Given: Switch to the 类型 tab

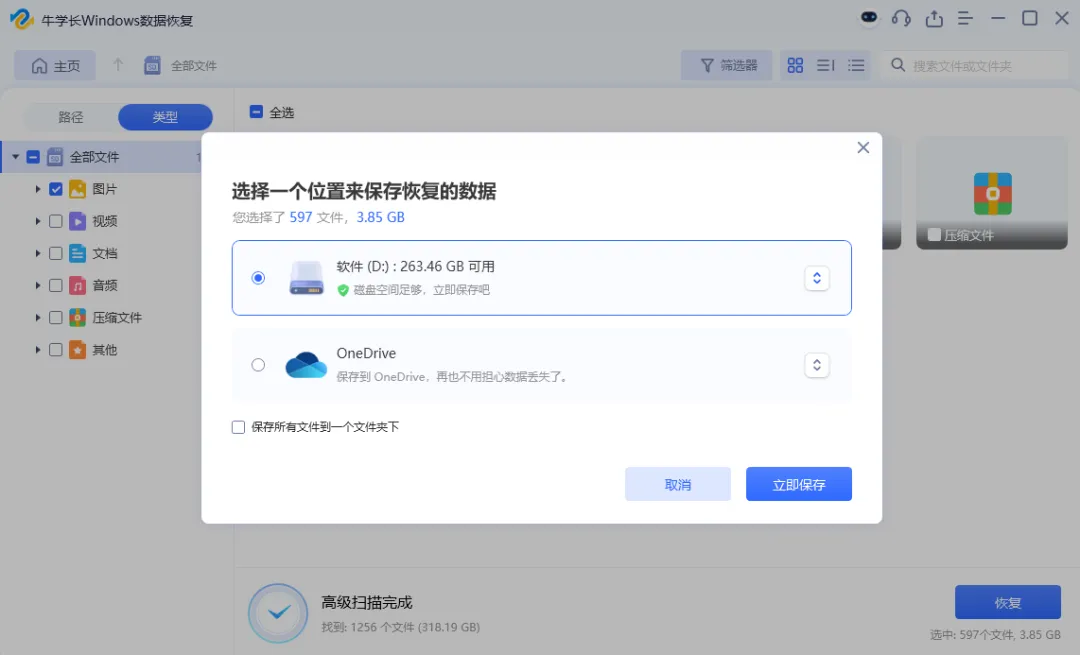Looking at the screenshot, I should click(165, 117).
